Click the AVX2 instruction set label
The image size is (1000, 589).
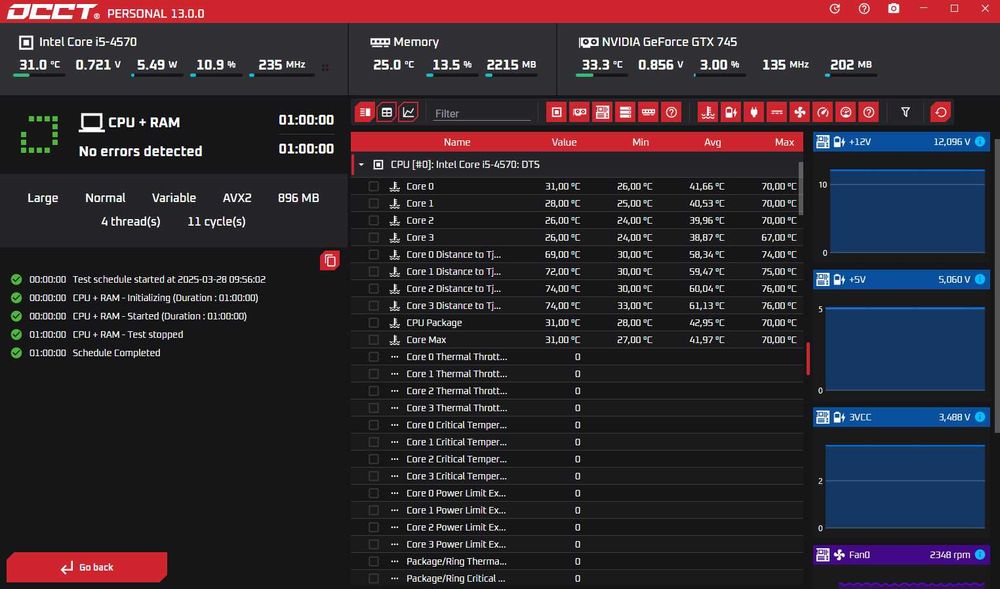(237, 198)
